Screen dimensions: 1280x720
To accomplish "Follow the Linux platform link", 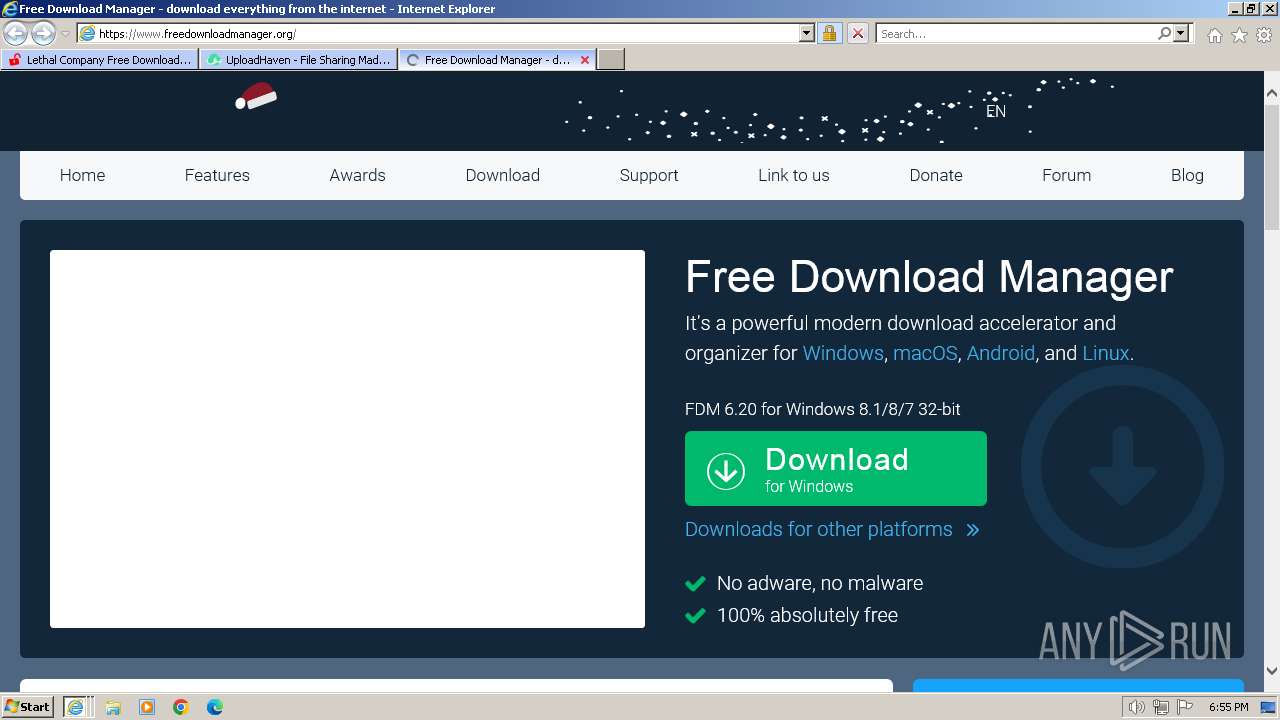I will [x=1106, y=353].
